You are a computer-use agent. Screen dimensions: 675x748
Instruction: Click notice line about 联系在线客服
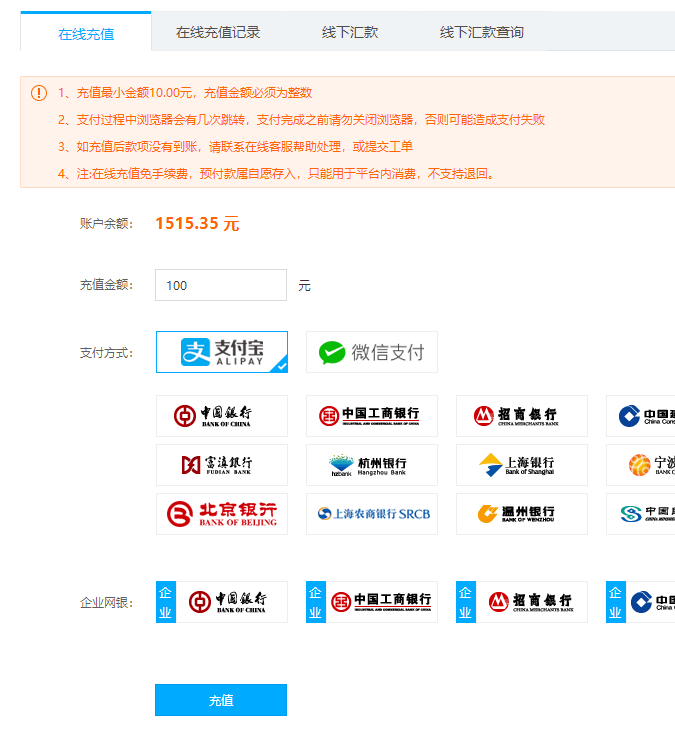click(235, 146)
